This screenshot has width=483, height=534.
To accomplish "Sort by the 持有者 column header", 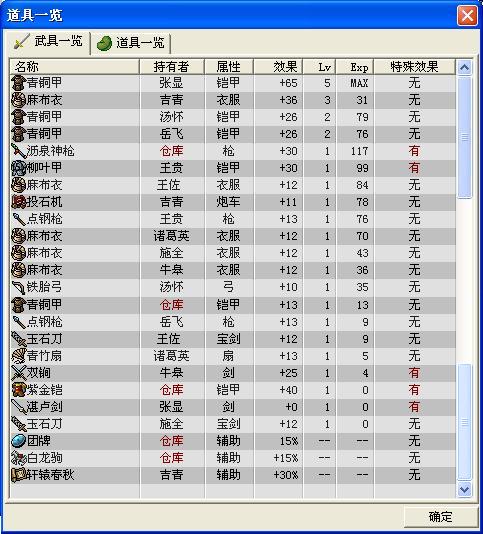I will [172, 67].
